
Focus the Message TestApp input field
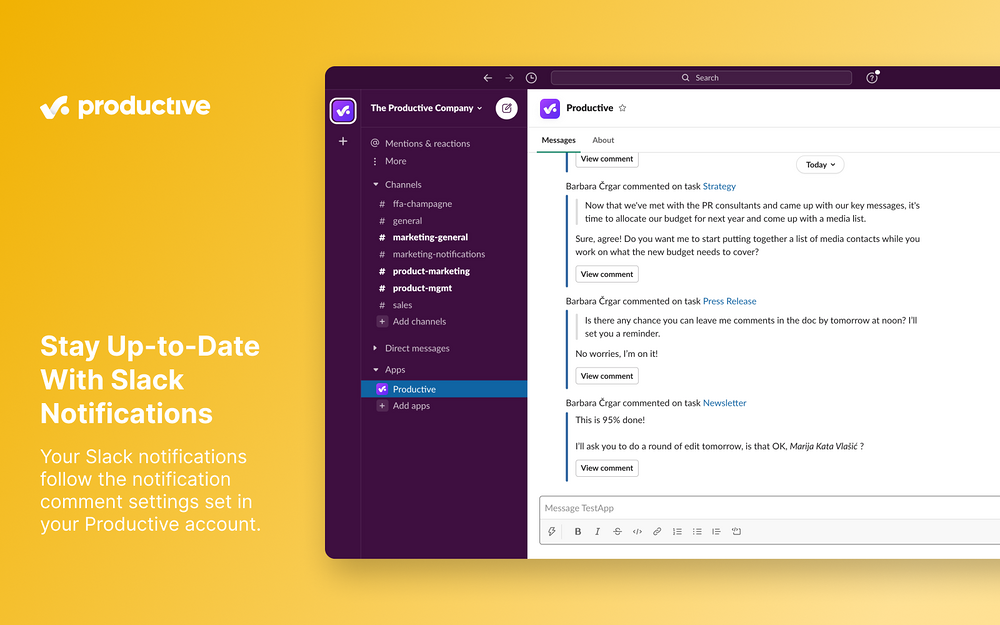coord(769,508)
